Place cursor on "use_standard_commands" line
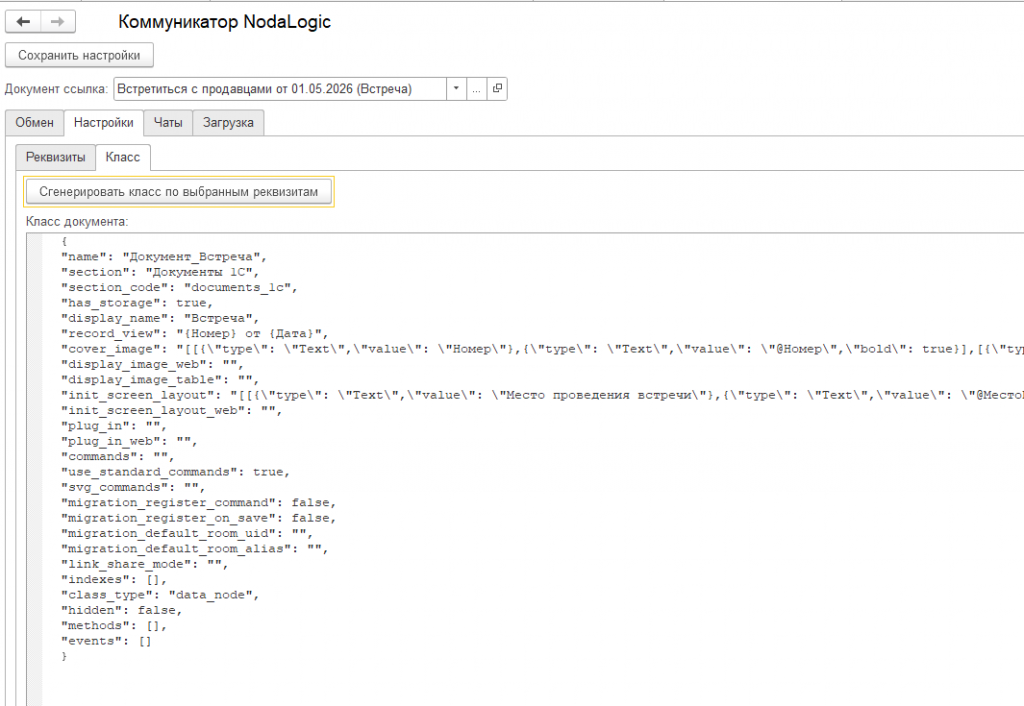 (x=175, y=472)
